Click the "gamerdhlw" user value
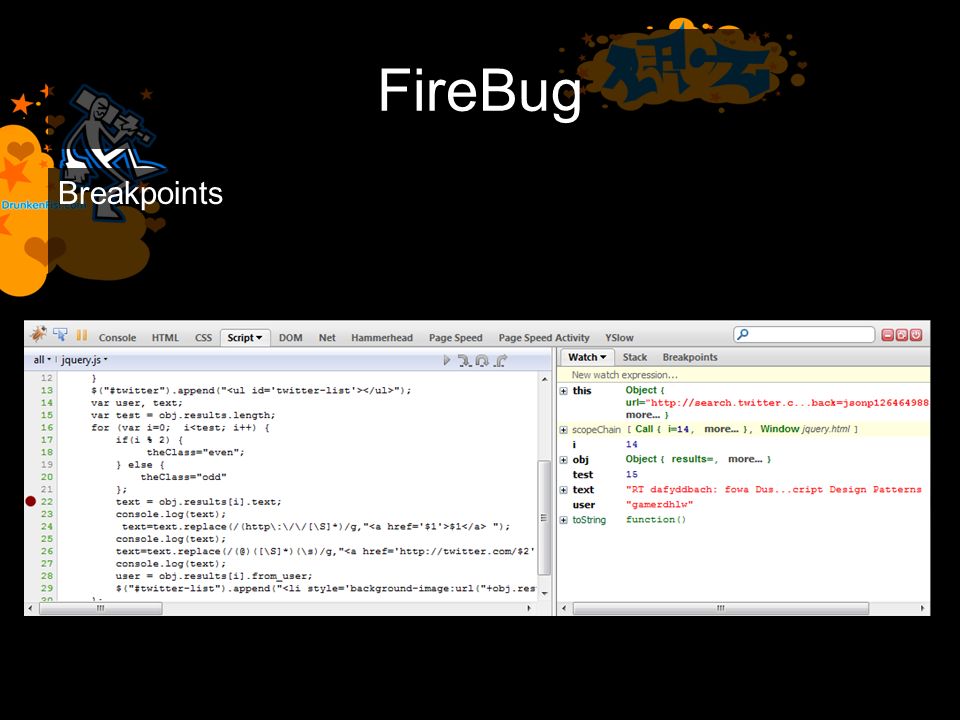 659,504
